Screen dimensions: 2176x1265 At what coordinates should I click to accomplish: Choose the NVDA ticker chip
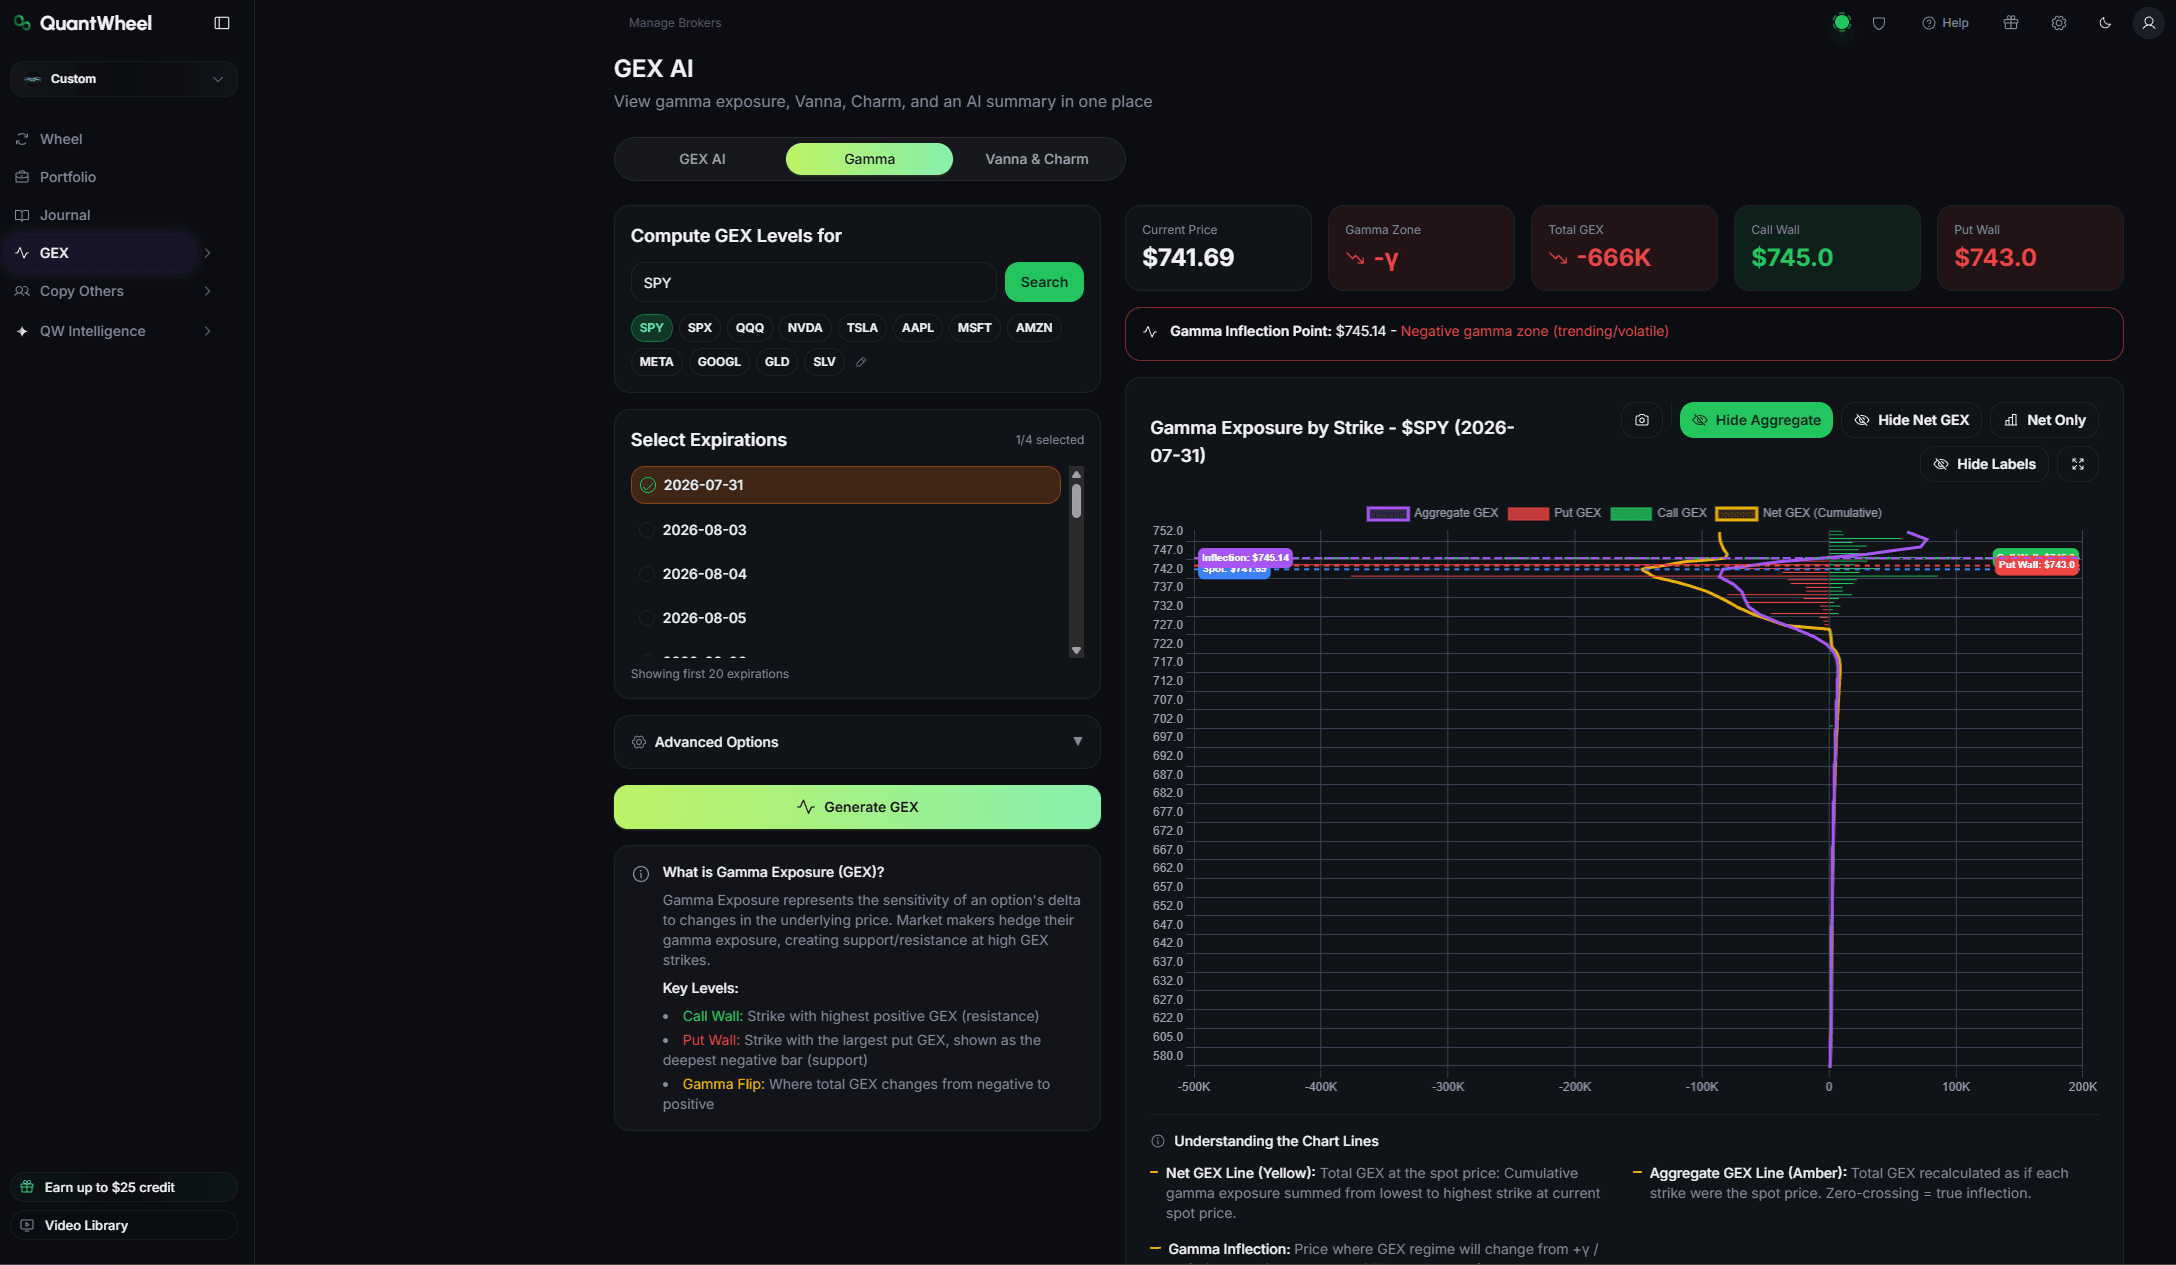coord(805,328)
